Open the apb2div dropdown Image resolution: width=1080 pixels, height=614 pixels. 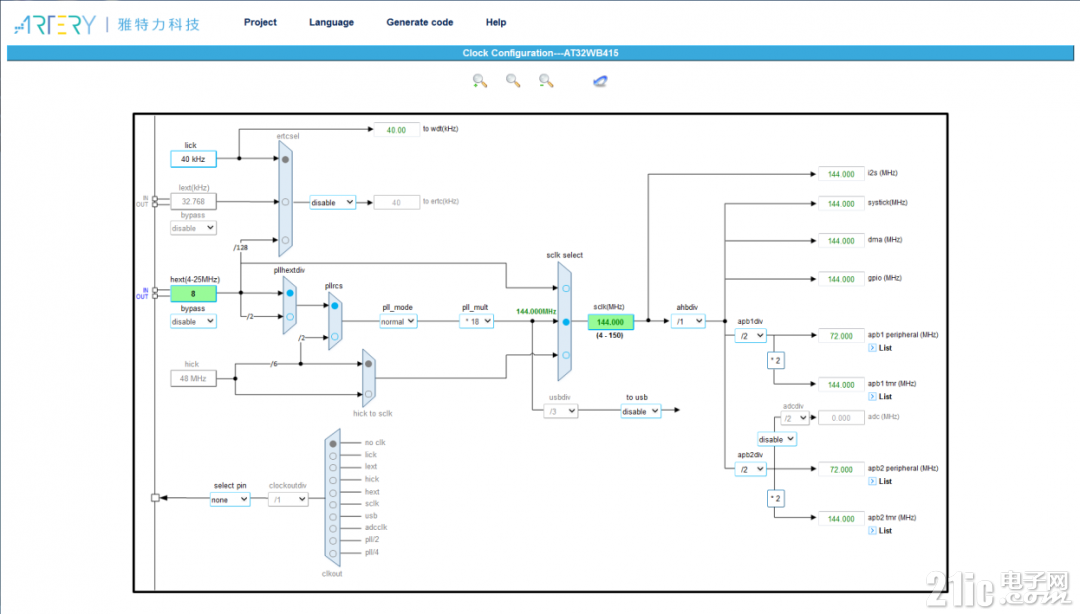point(750,470)
